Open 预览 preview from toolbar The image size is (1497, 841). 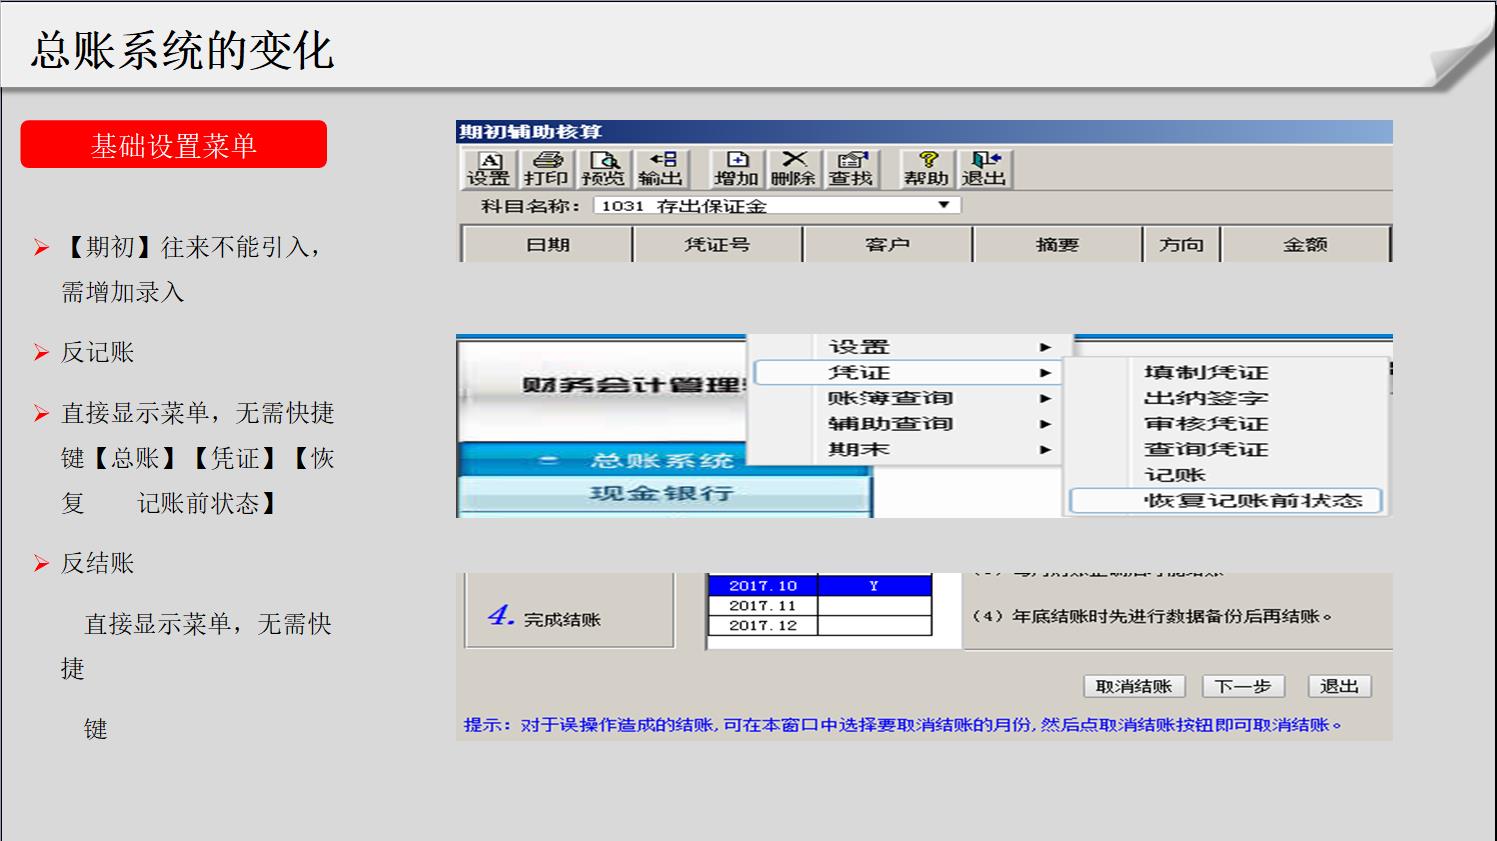[603, 169]
